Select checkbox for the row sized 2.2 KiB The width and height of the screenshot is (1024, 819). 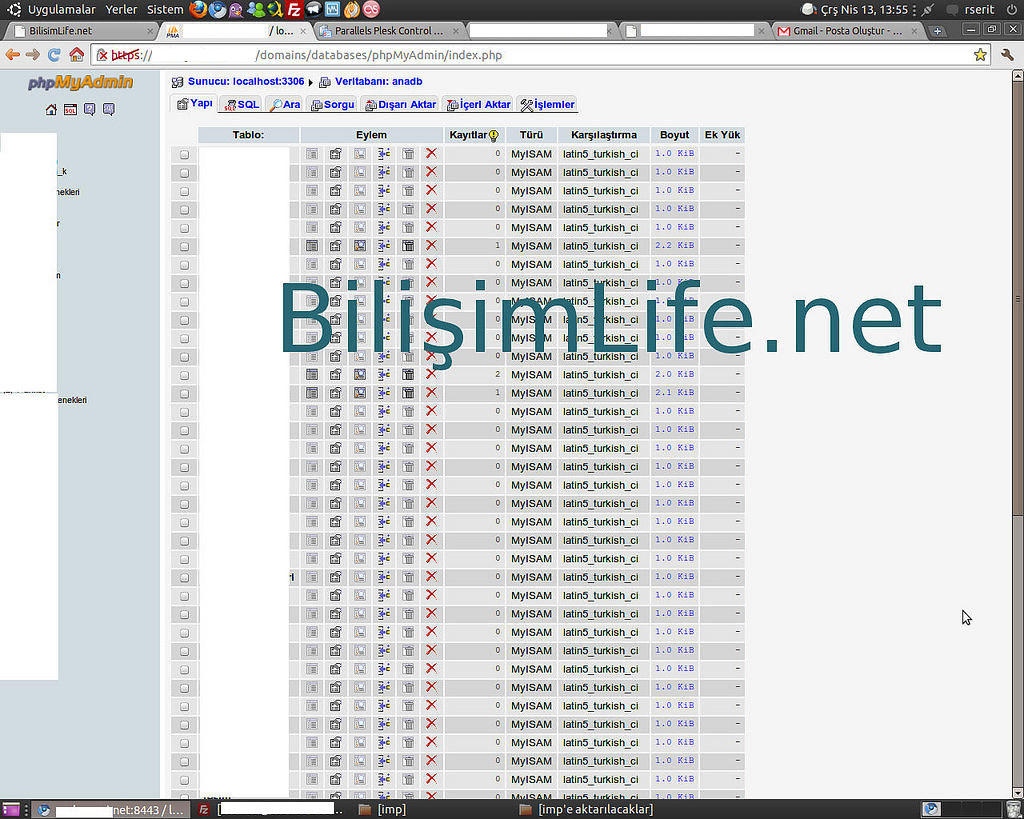(x=184, y=246)
